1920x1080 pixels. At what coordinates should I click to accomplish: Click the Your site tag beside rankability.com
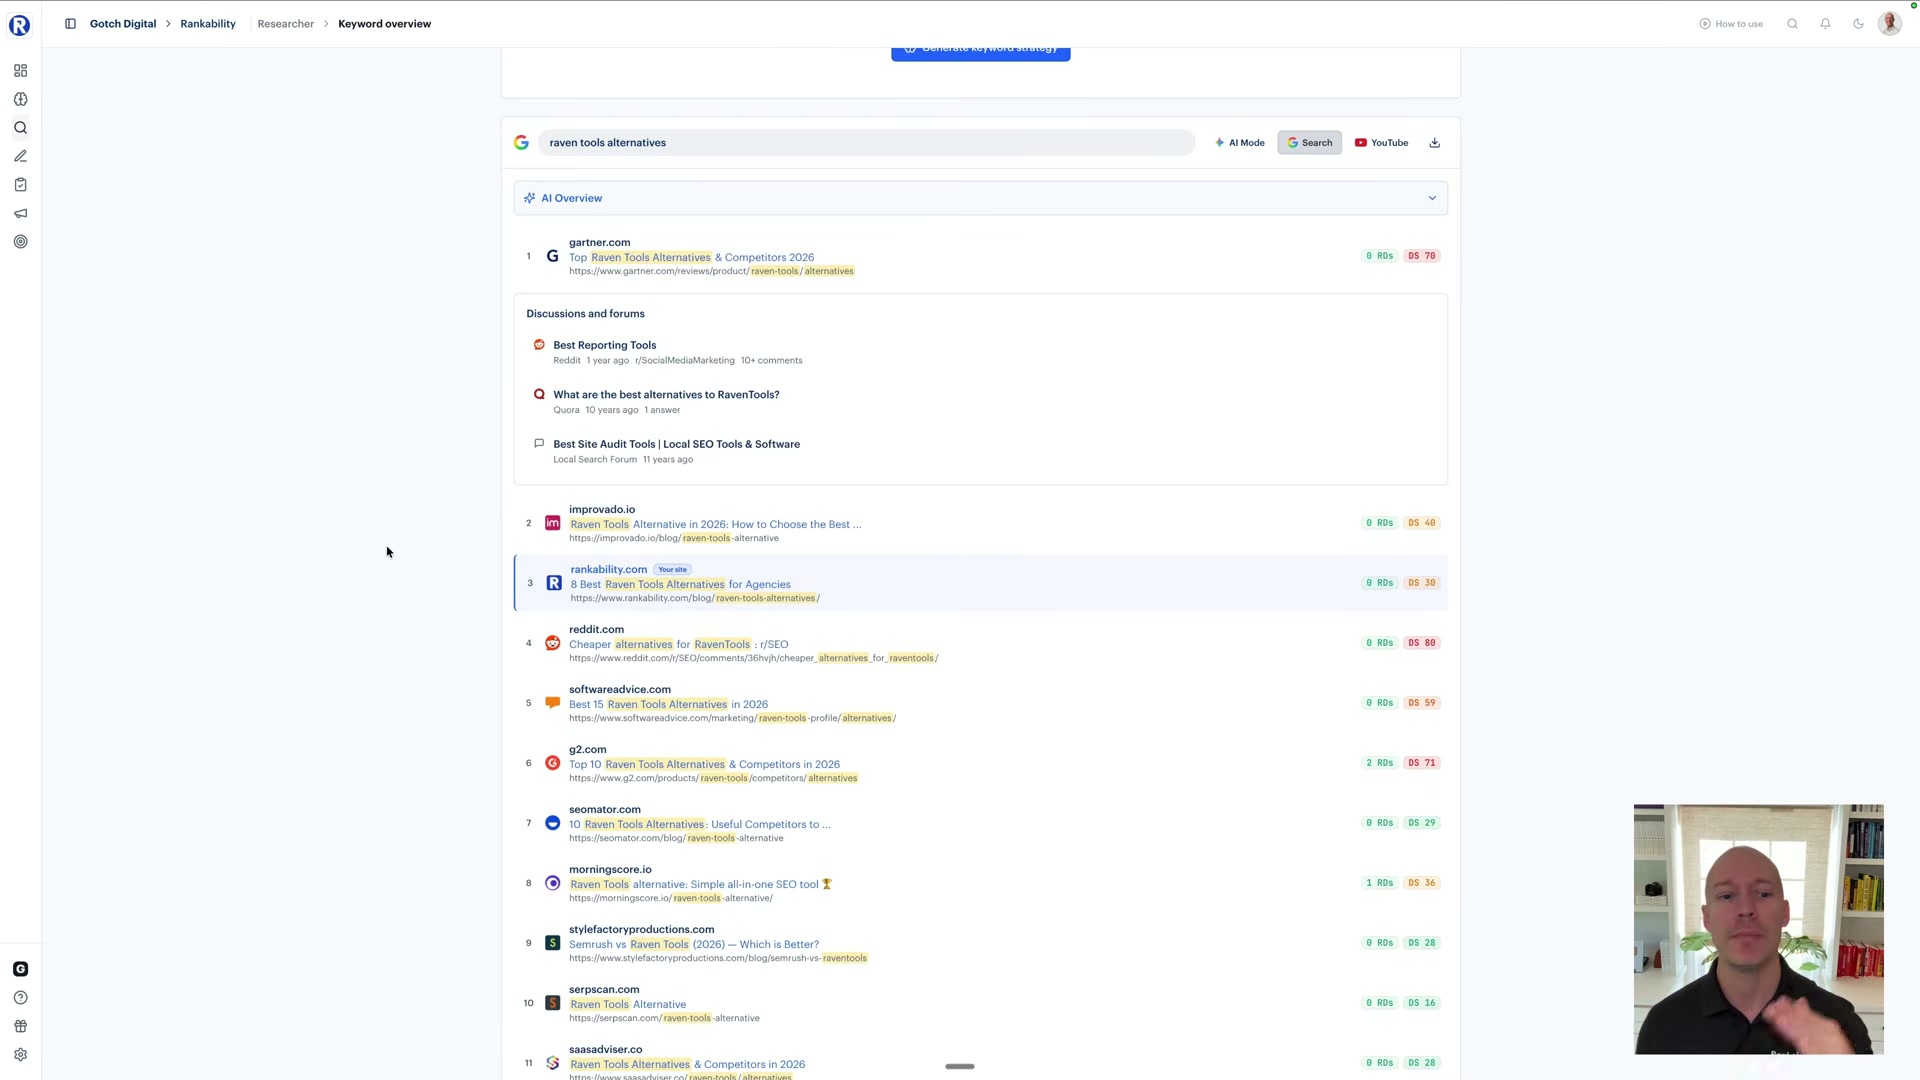673,570
